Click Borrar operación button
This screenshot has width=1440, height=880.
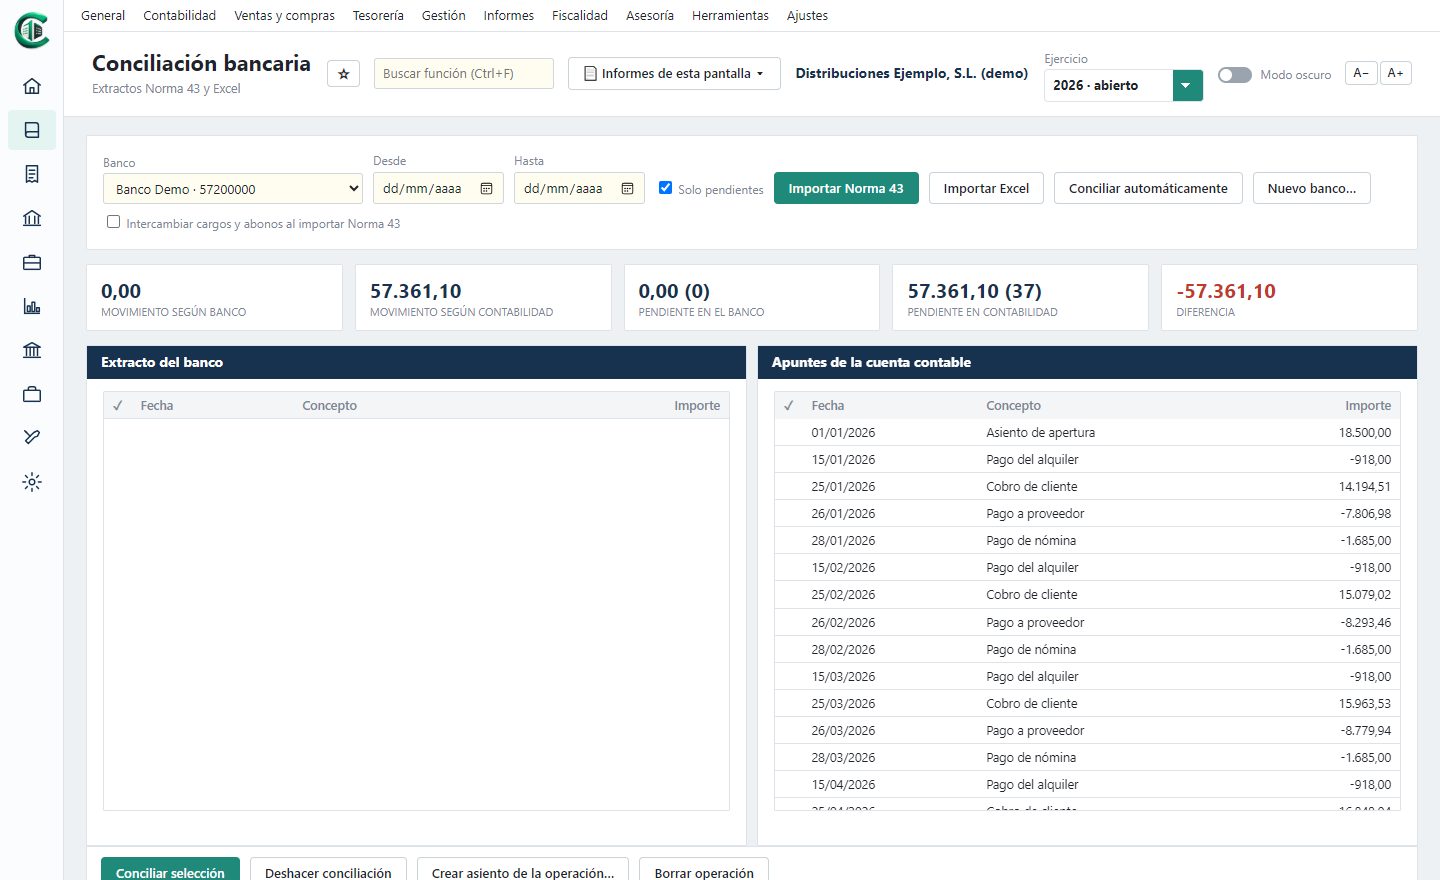point(704,871)
